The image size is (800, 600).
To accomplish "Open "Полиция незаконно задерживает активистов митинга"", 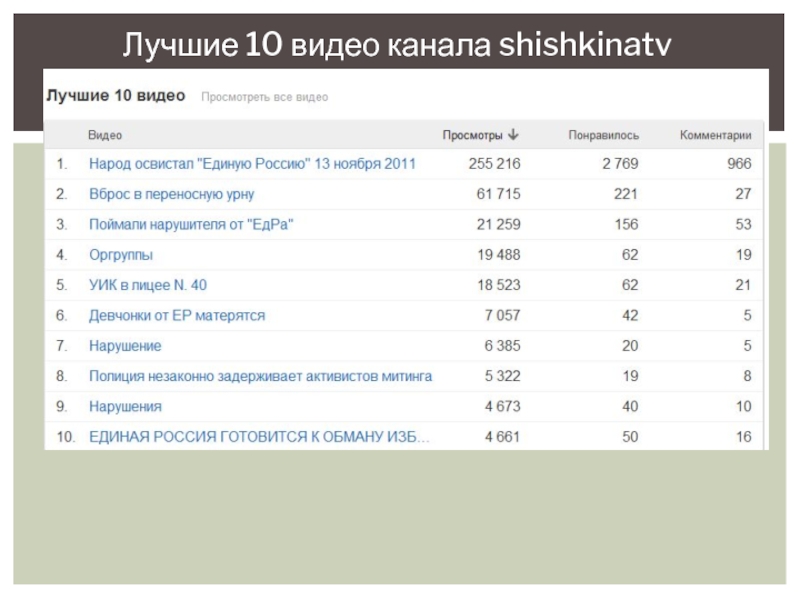I will point(260,376).
